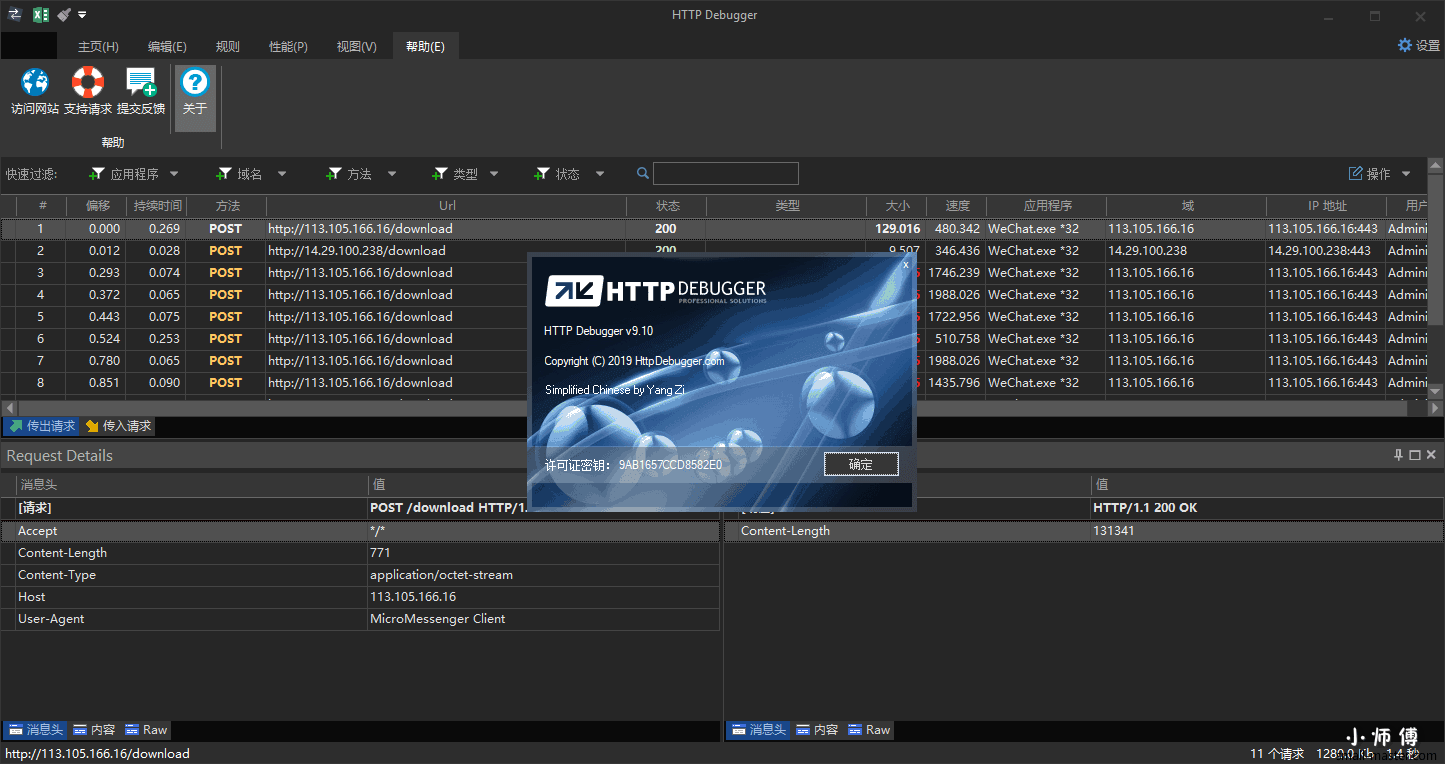
Task: Open the quick access toolbar dropdown arrow
Action: point(82,15)
